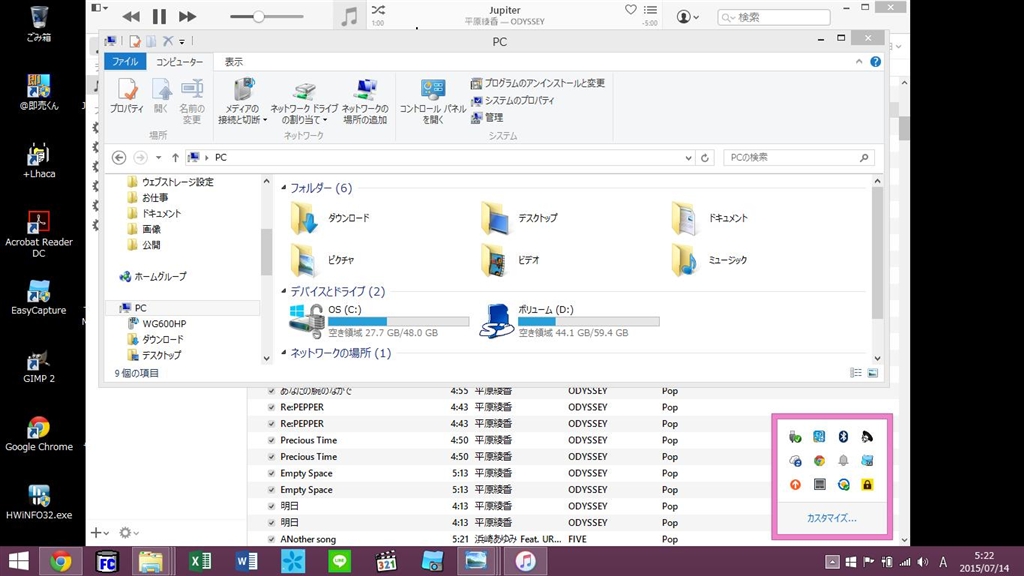Screen dimensions: 1024x576
Task: Click the Explorer up-folder arrow
Action: [175, 157]
